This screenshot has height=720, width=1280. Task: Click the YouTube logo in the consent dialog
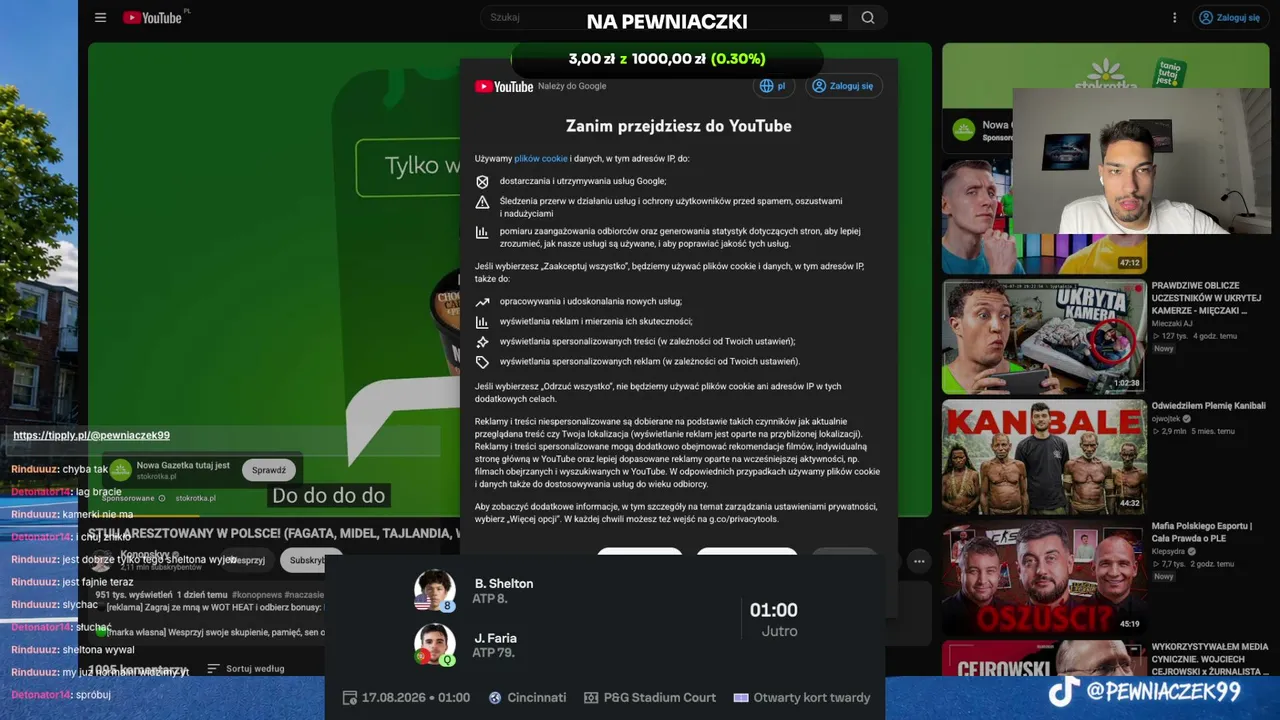[504, 86]
